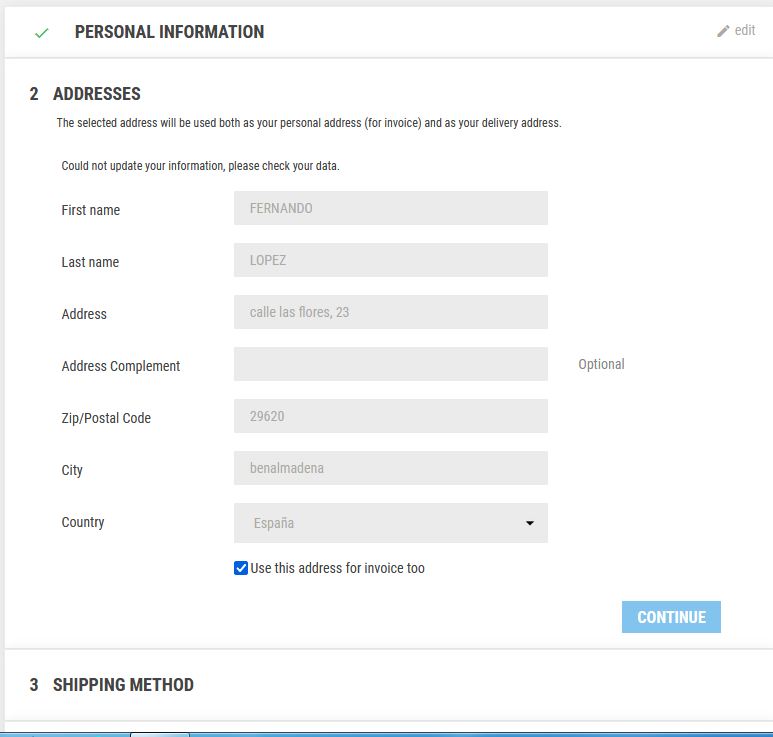Click the First name field

tap(390, 208)
